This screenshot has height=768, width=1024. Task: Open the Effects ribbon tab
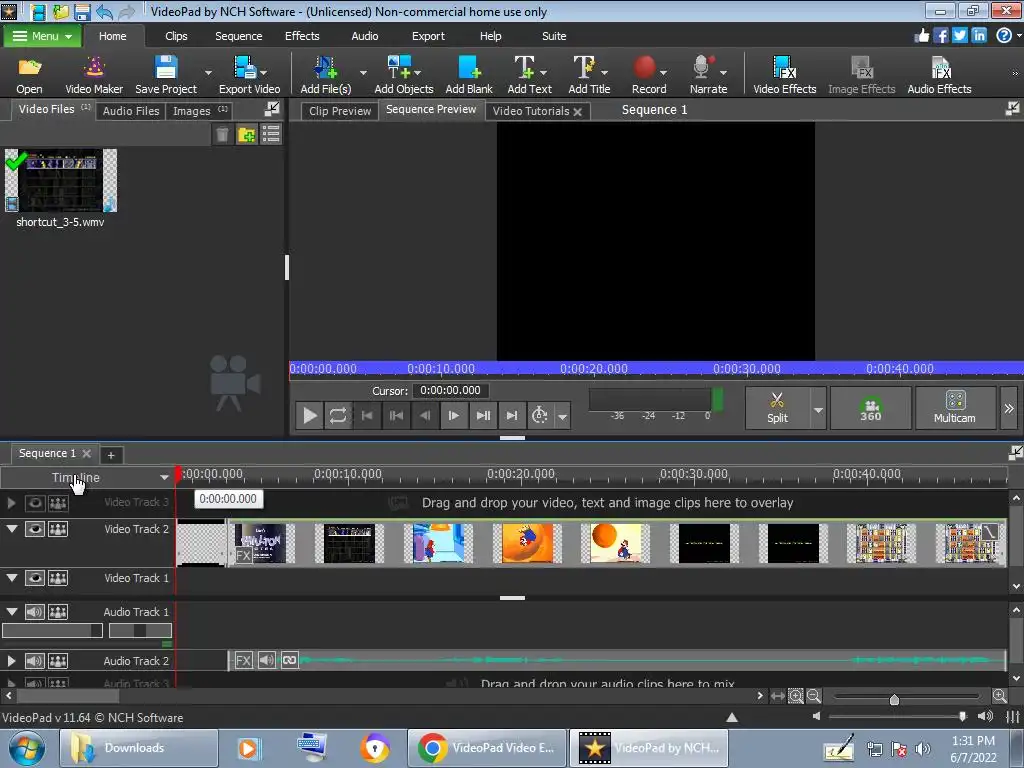tap(302, 36)
